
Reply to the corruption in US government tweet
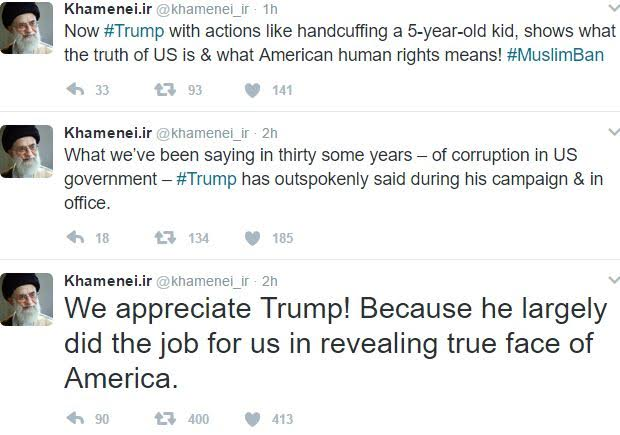(x=74, y=238)
